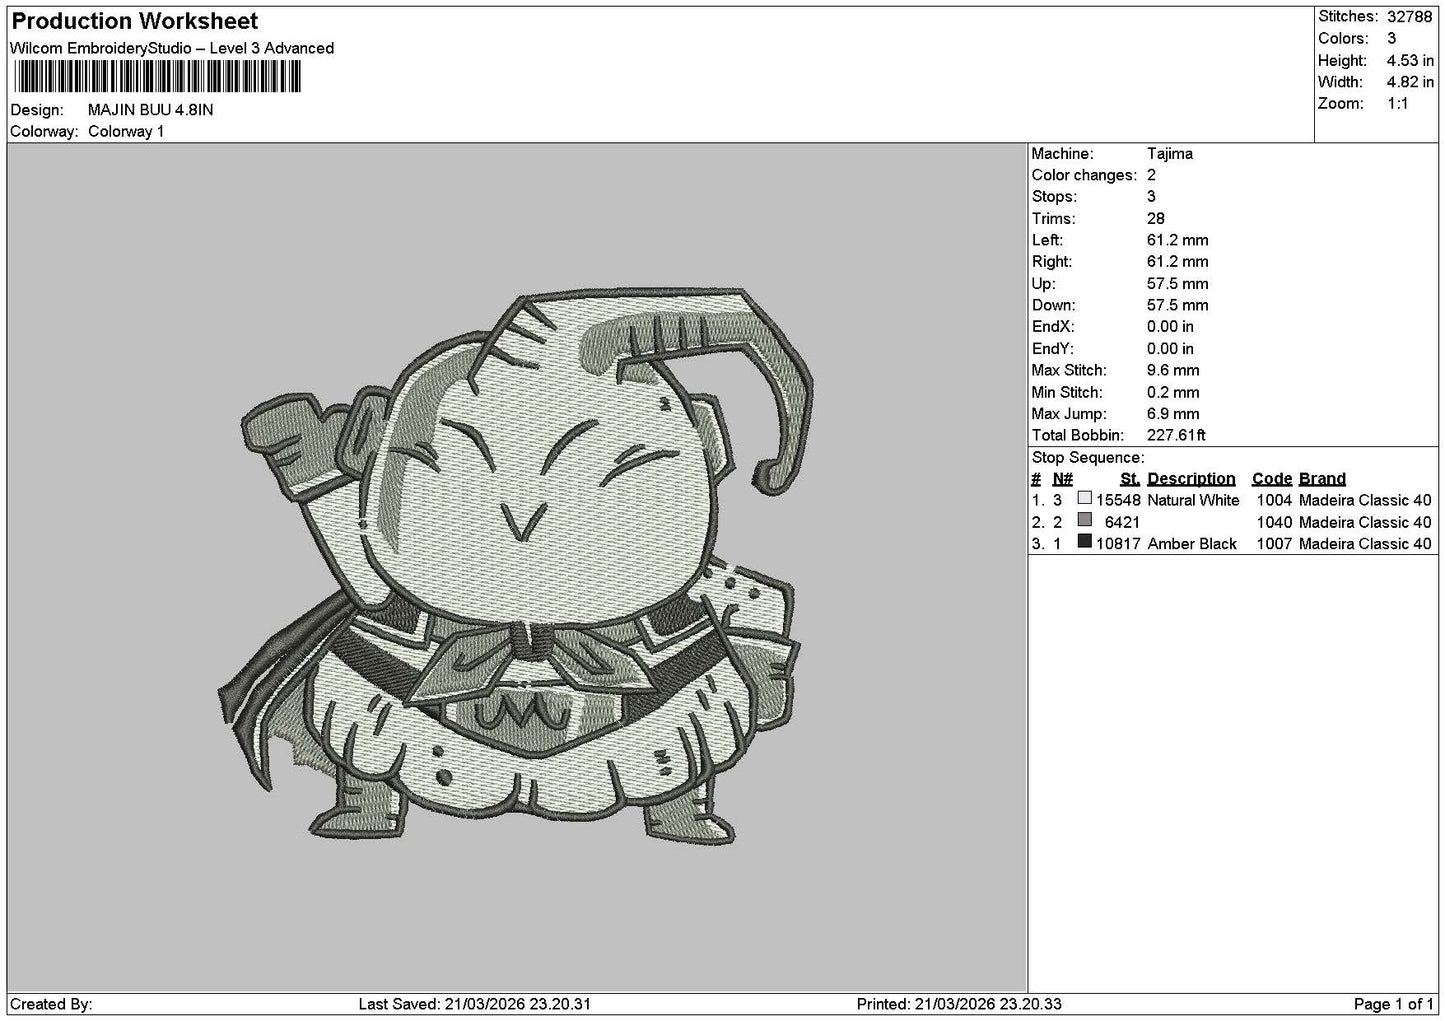Select stitch count '15548' in stop row 1

click(1118, 501)
